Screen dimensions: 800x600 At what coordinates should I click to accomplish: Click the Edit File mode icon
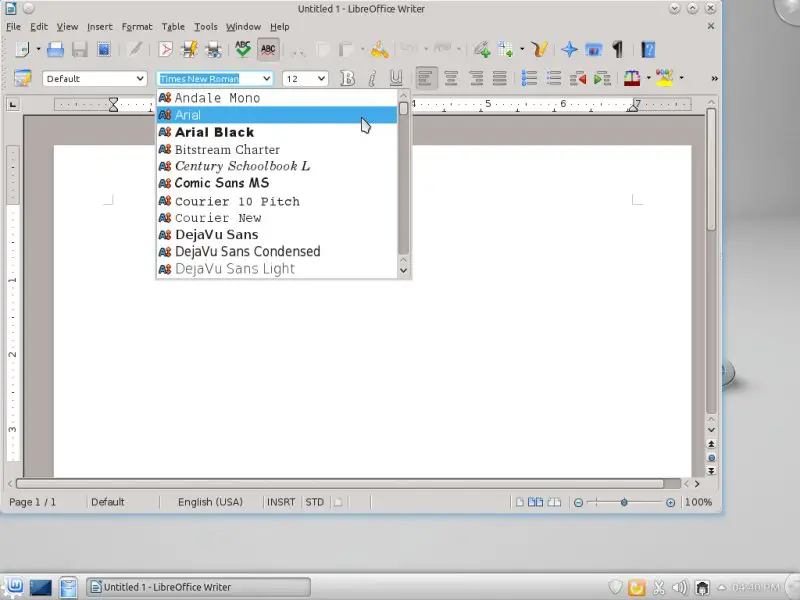click(135, 49)
